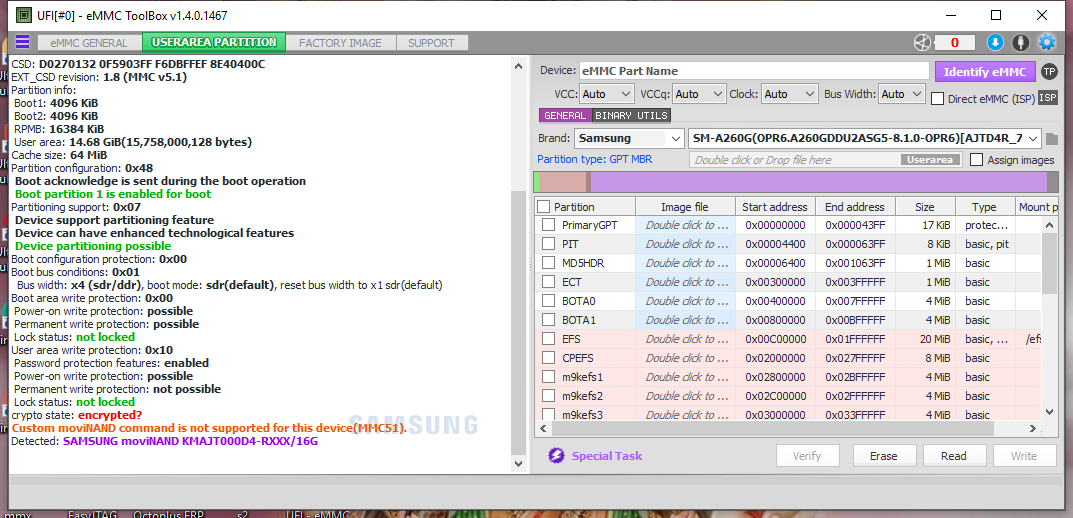The width and height of the screenshot is (1073, 518).
Task: Click the USB plug connection icon
Action: tap(1021, 42)
